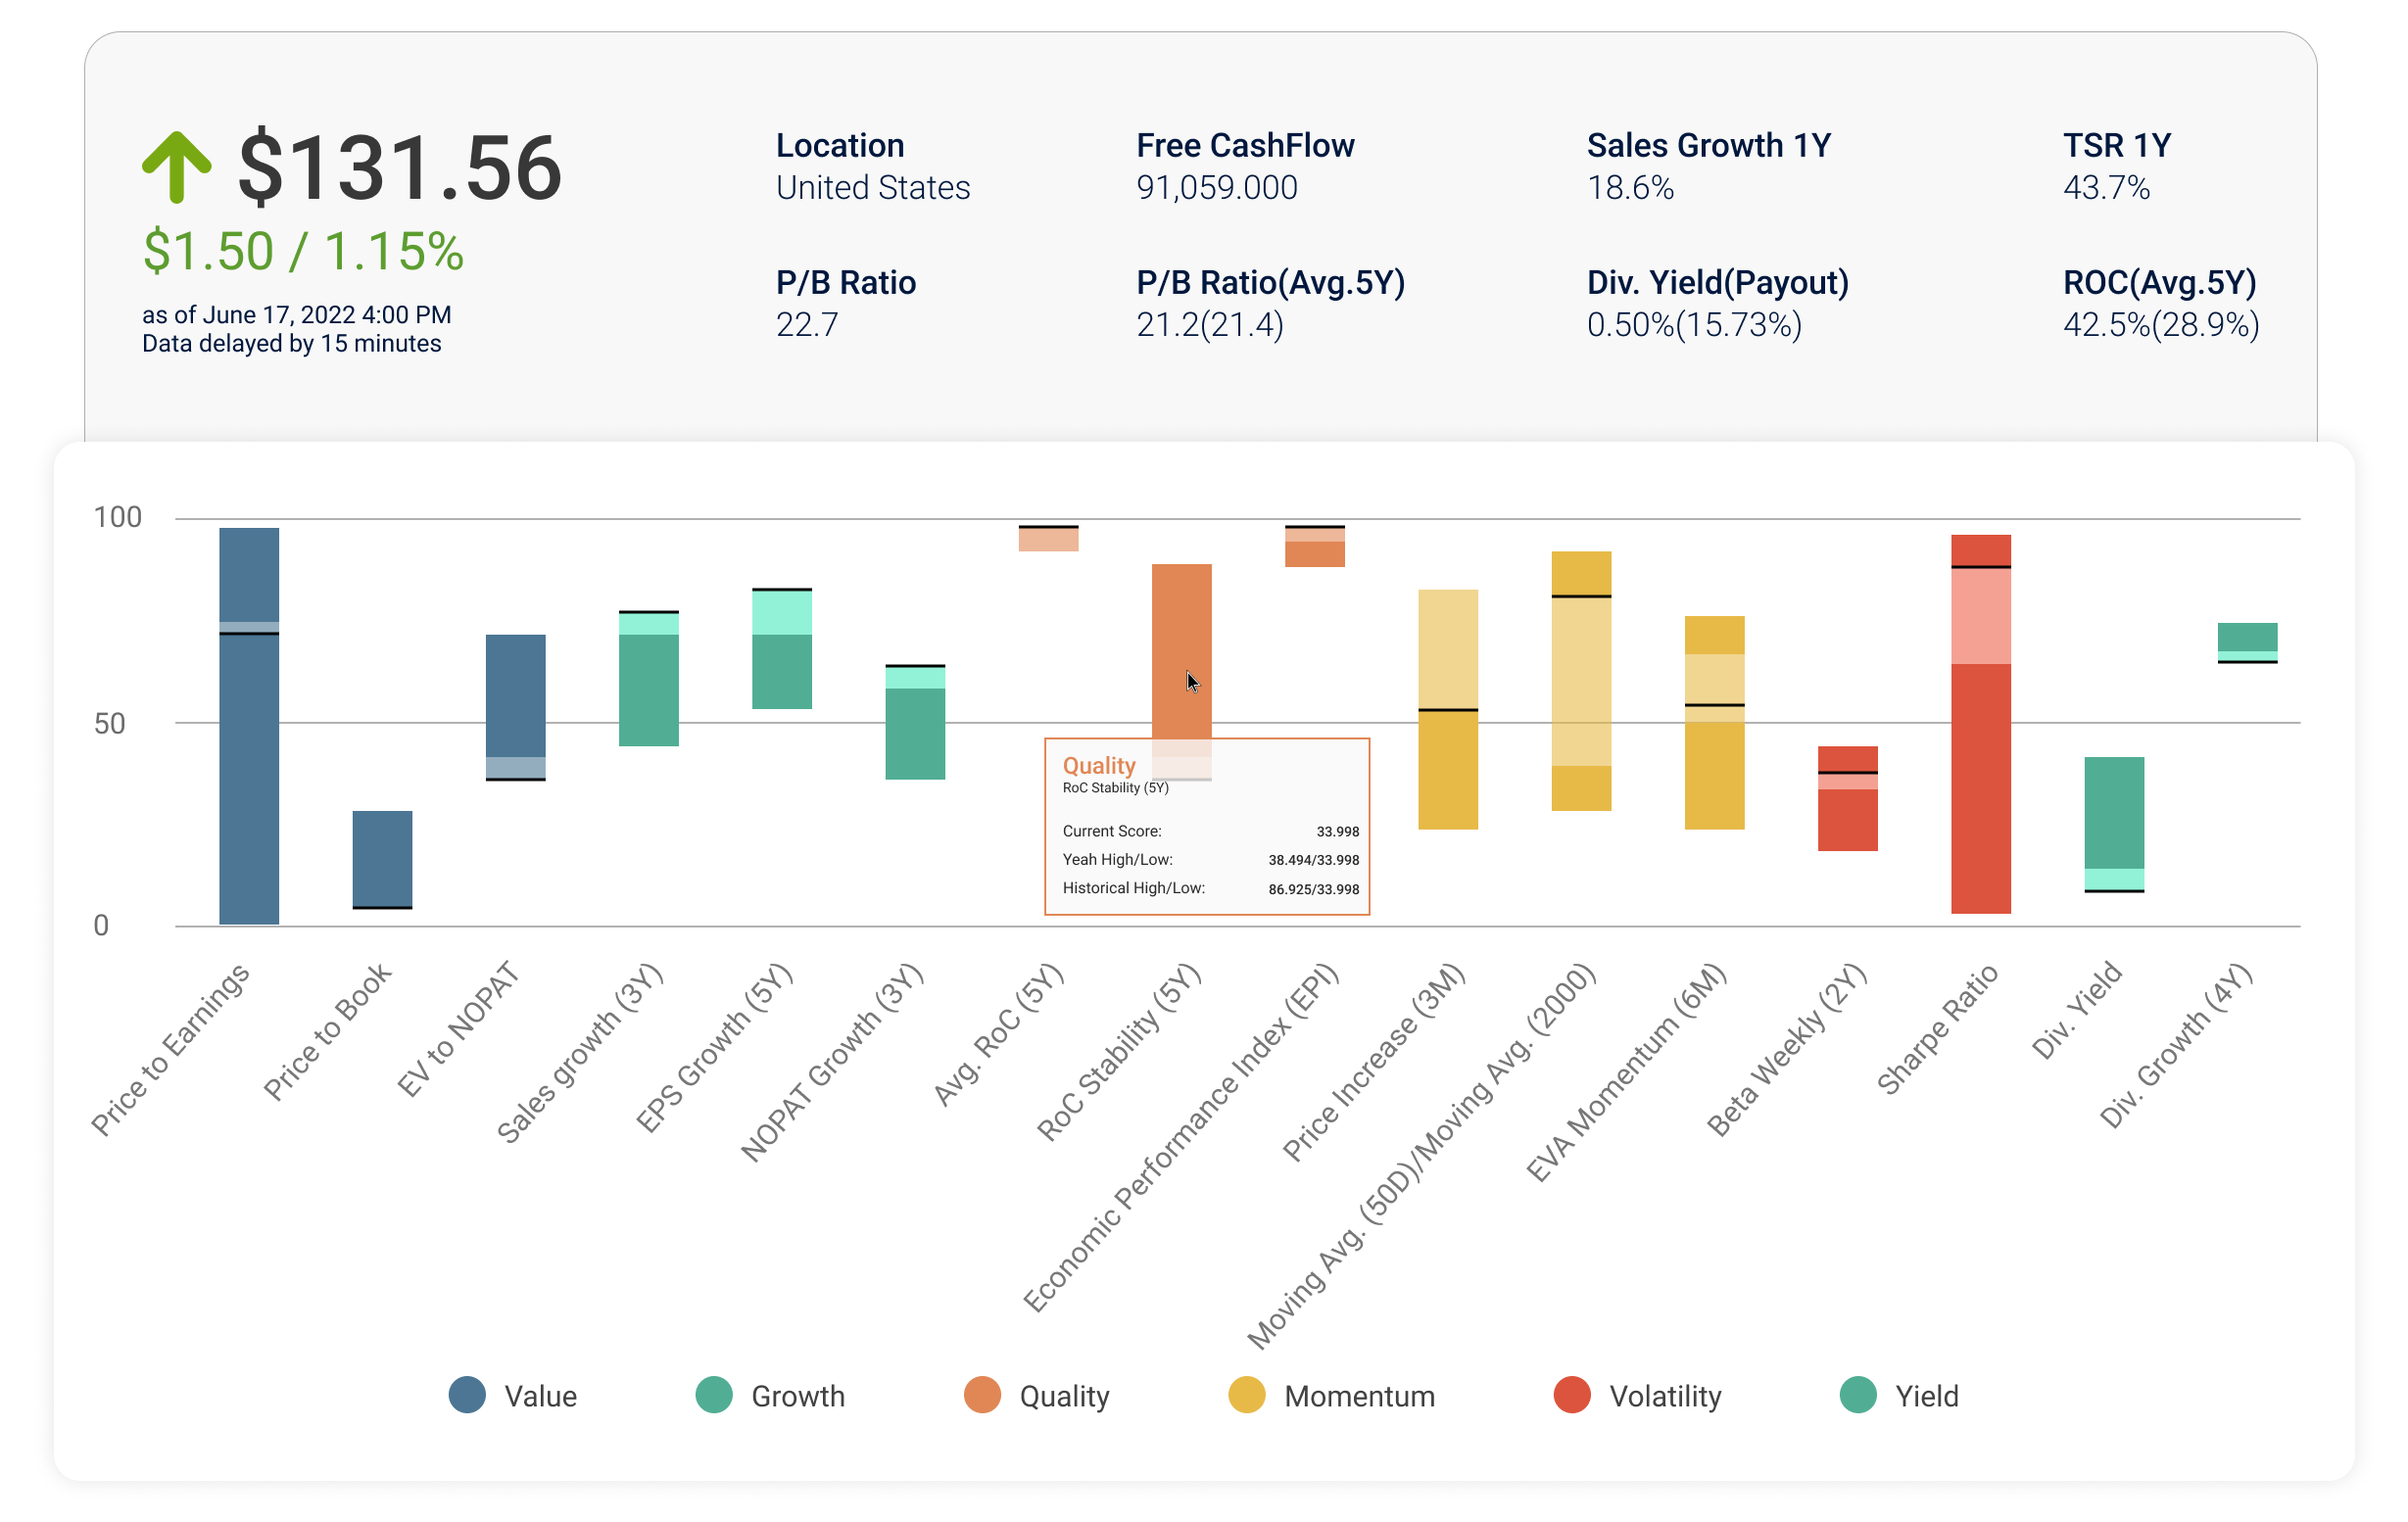This screenshot has height=1522, width=2408.
Task: Select the Price to Book bar
Action: pos(382,859)
